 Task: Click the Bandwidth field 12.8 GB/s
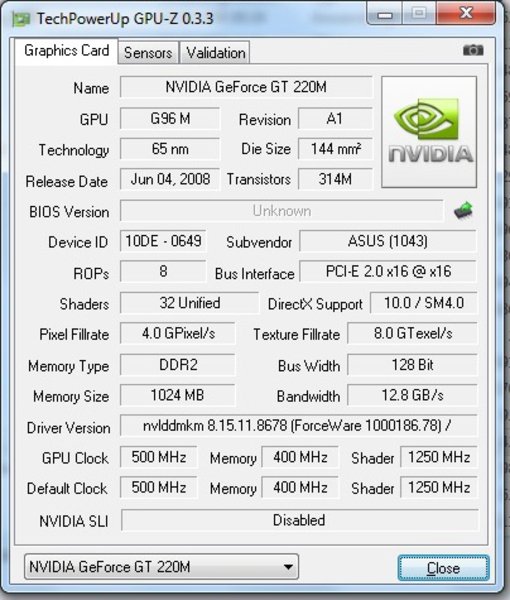412,395
